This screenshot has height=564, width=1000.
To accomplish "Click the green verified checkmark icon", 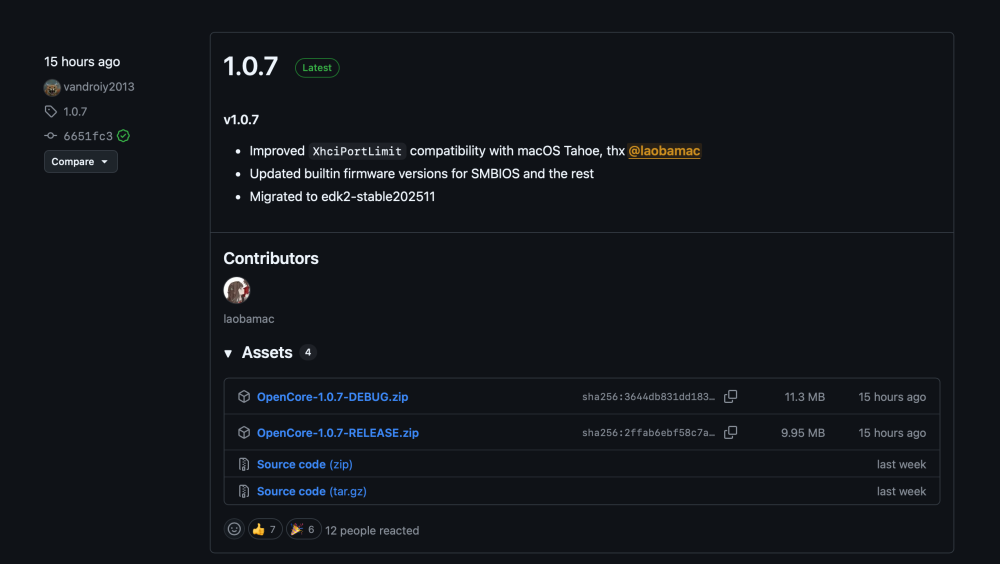I will point(124,136).
